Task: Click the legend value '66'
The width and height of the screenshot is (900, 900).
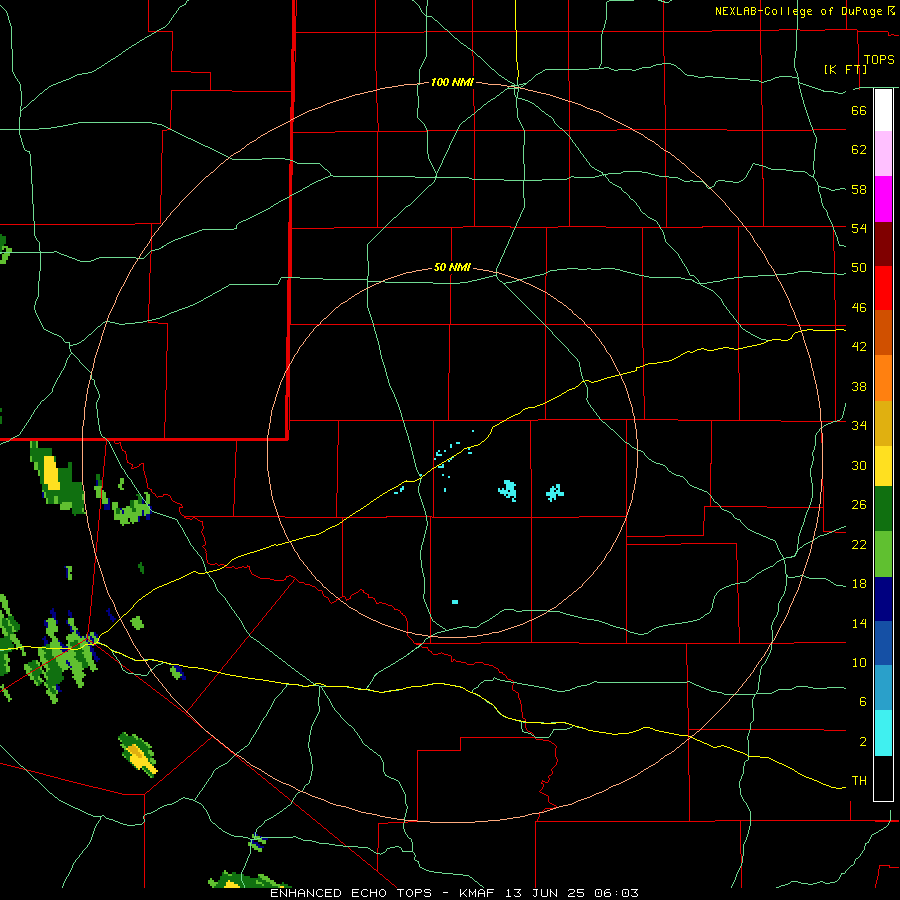Action: (x=859, y=110)
